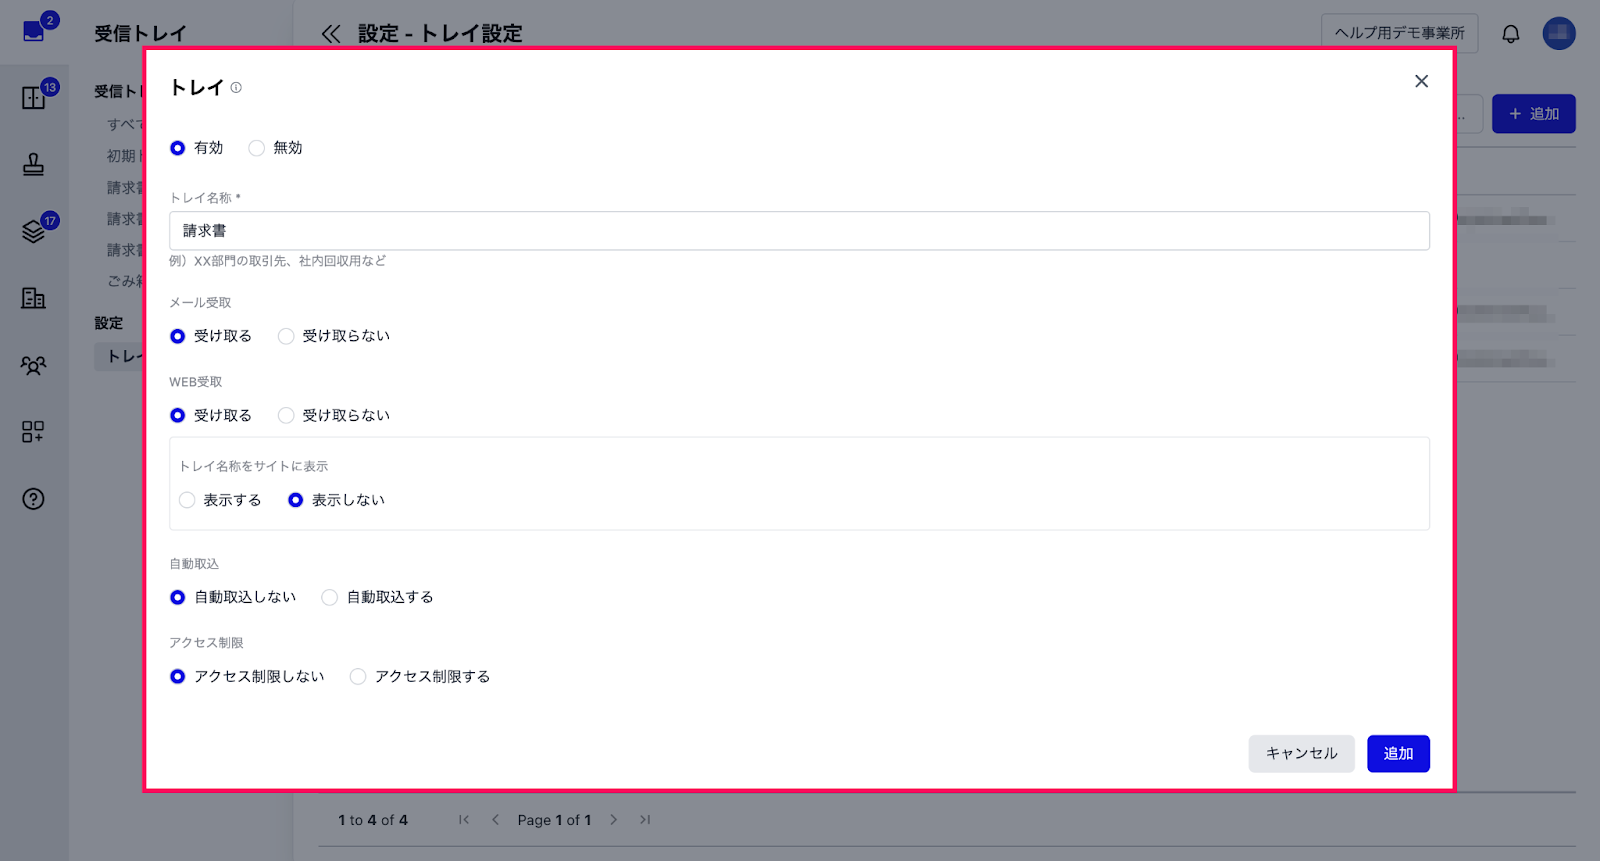This screenshot has height=861, width=1600.
Task: Go to previous page in pagination
Action: [495, 820]
